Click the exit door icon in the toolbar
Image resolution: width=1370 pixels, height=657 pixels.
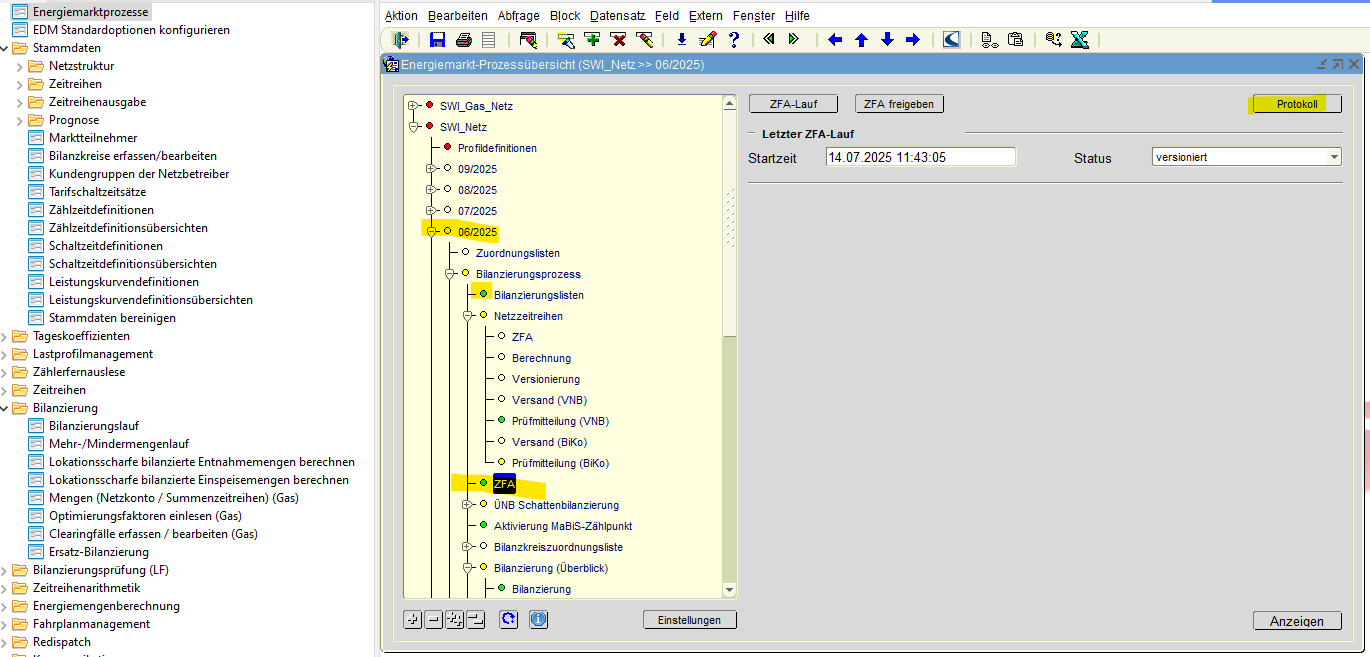coord(401,40)
